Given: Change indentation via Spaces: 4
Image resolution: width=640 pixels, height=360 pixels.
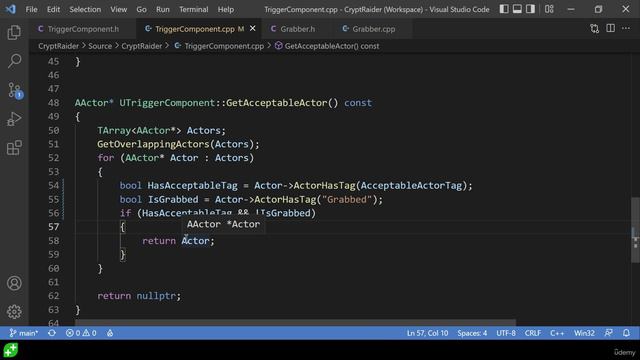Looking at the screenshot, I should (x=472, y=333).
